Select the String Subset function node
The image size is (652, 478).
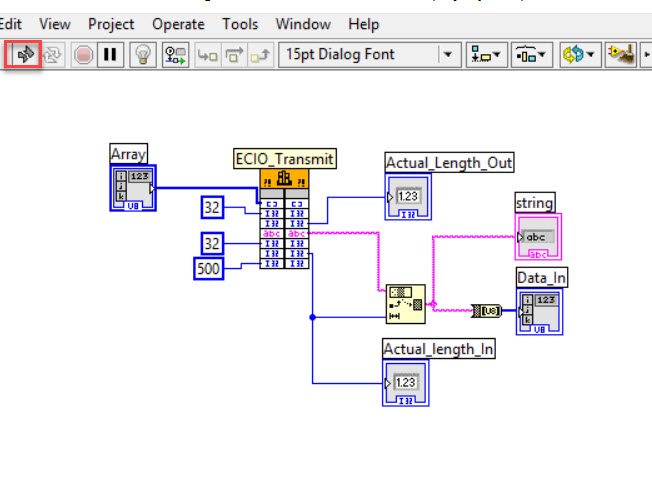(x=405, y=304)
